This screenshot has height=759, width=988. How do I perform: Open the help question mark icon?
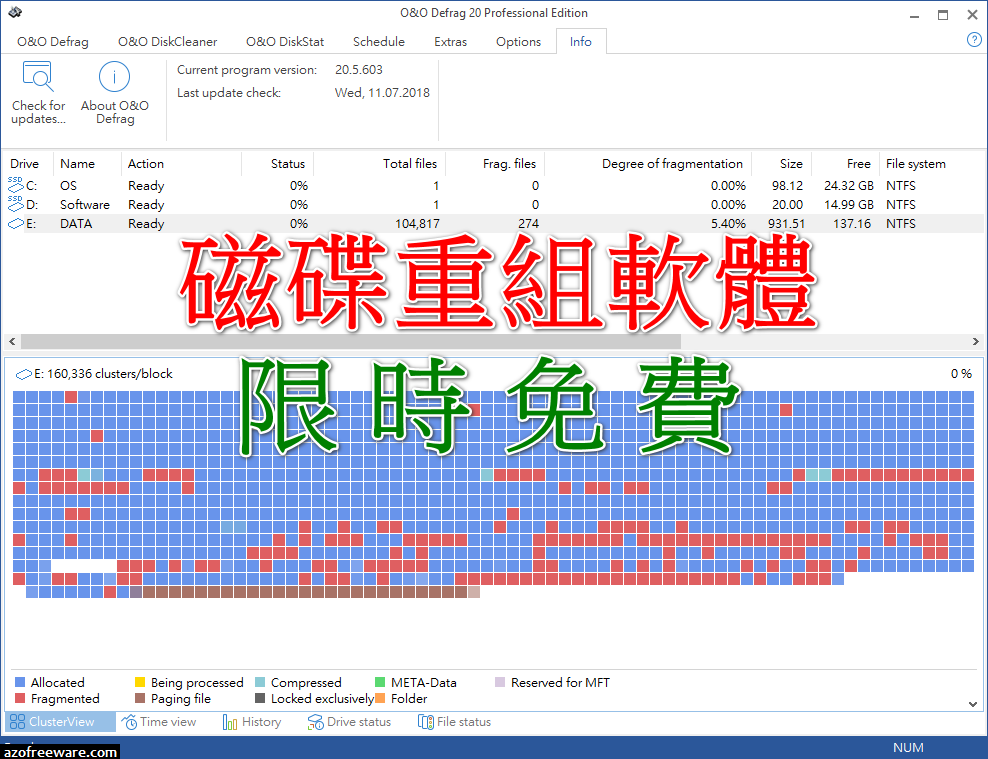(x=974, y=40)
